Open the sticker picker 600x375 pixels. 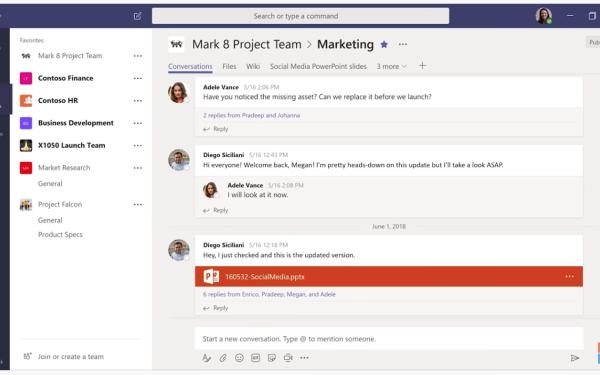[x=272, y=358]
